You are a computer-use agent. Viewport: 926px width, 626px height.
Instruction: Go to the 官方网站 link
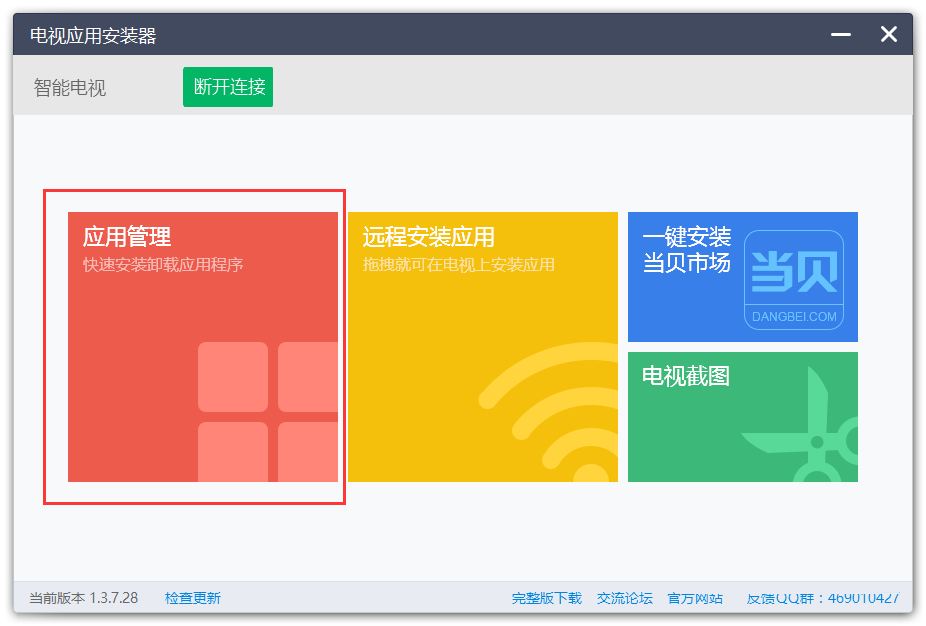[x=695, y=598]
